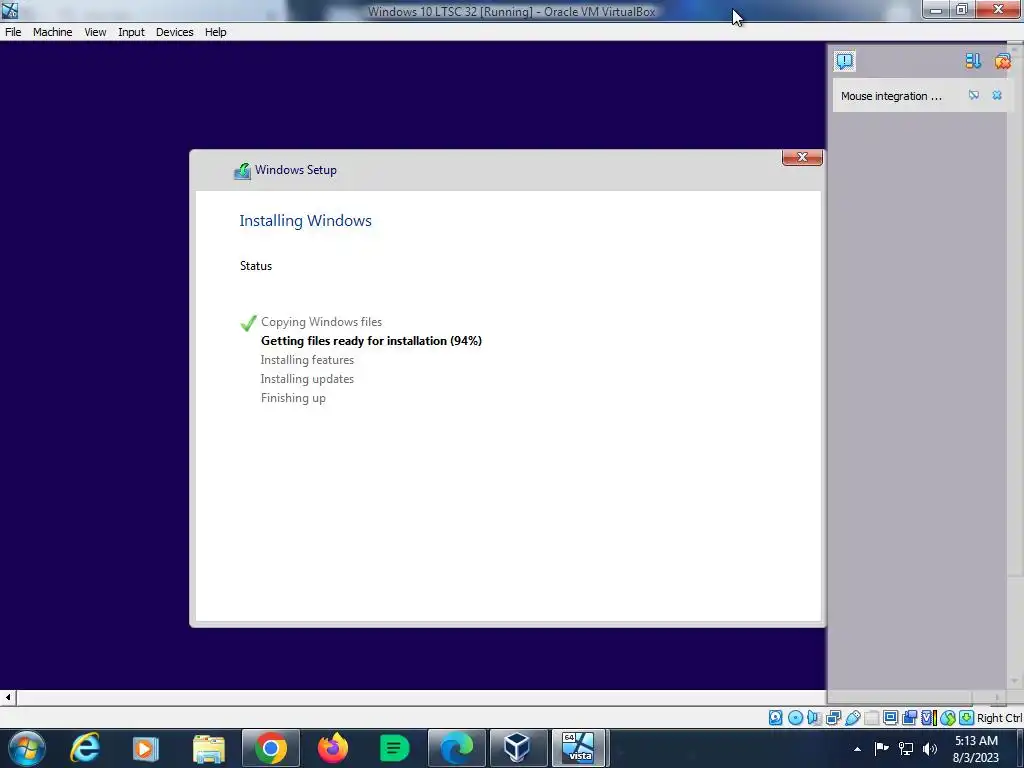Click hard disk activity indicator in status bar
1024x768 pixels.
pyautogui.click(x=775, y=718)
